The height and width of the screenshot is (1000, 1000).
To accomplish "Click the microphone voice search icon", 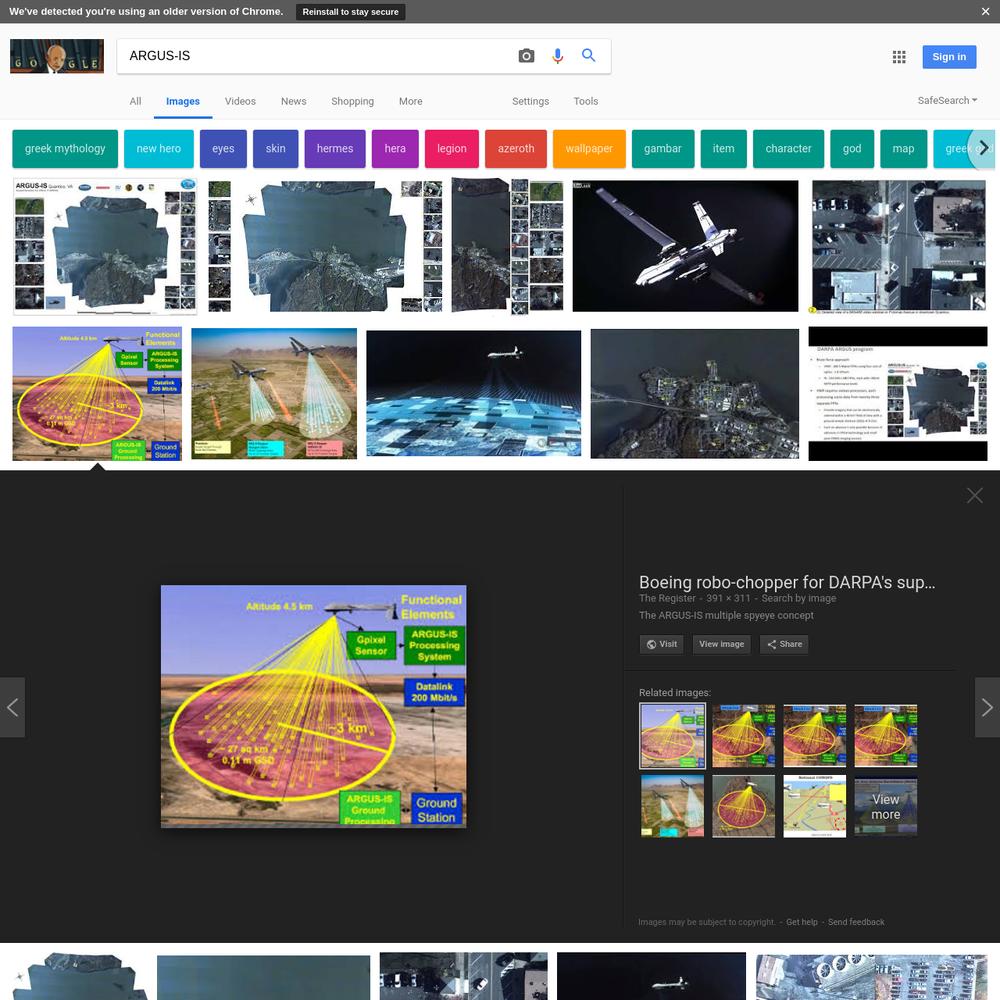I will (557, 56).
